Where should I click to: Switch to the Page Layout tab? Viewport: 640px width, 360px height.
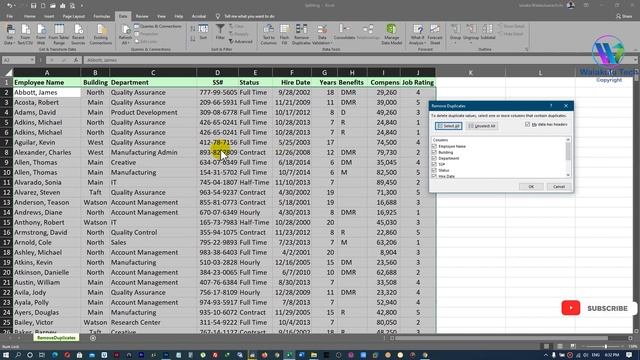74,16
